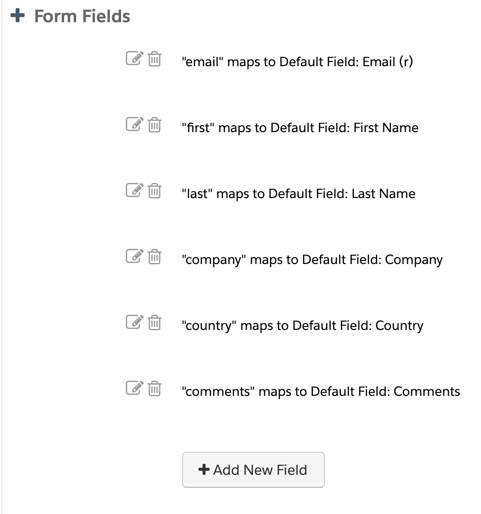Delete the "comments" field mapping
481x514 pixels.
[x=155, y=388]
